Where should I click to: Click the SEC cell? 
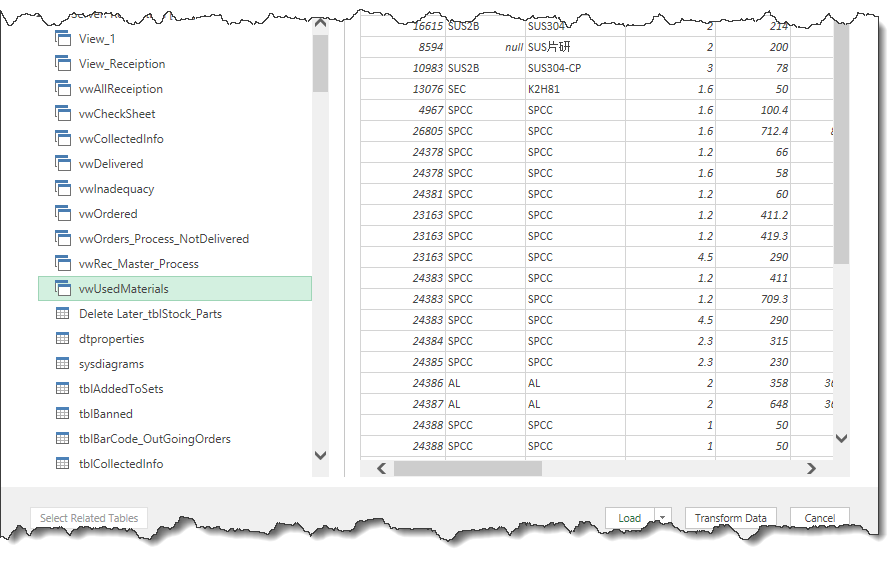[x=485, y=89]
